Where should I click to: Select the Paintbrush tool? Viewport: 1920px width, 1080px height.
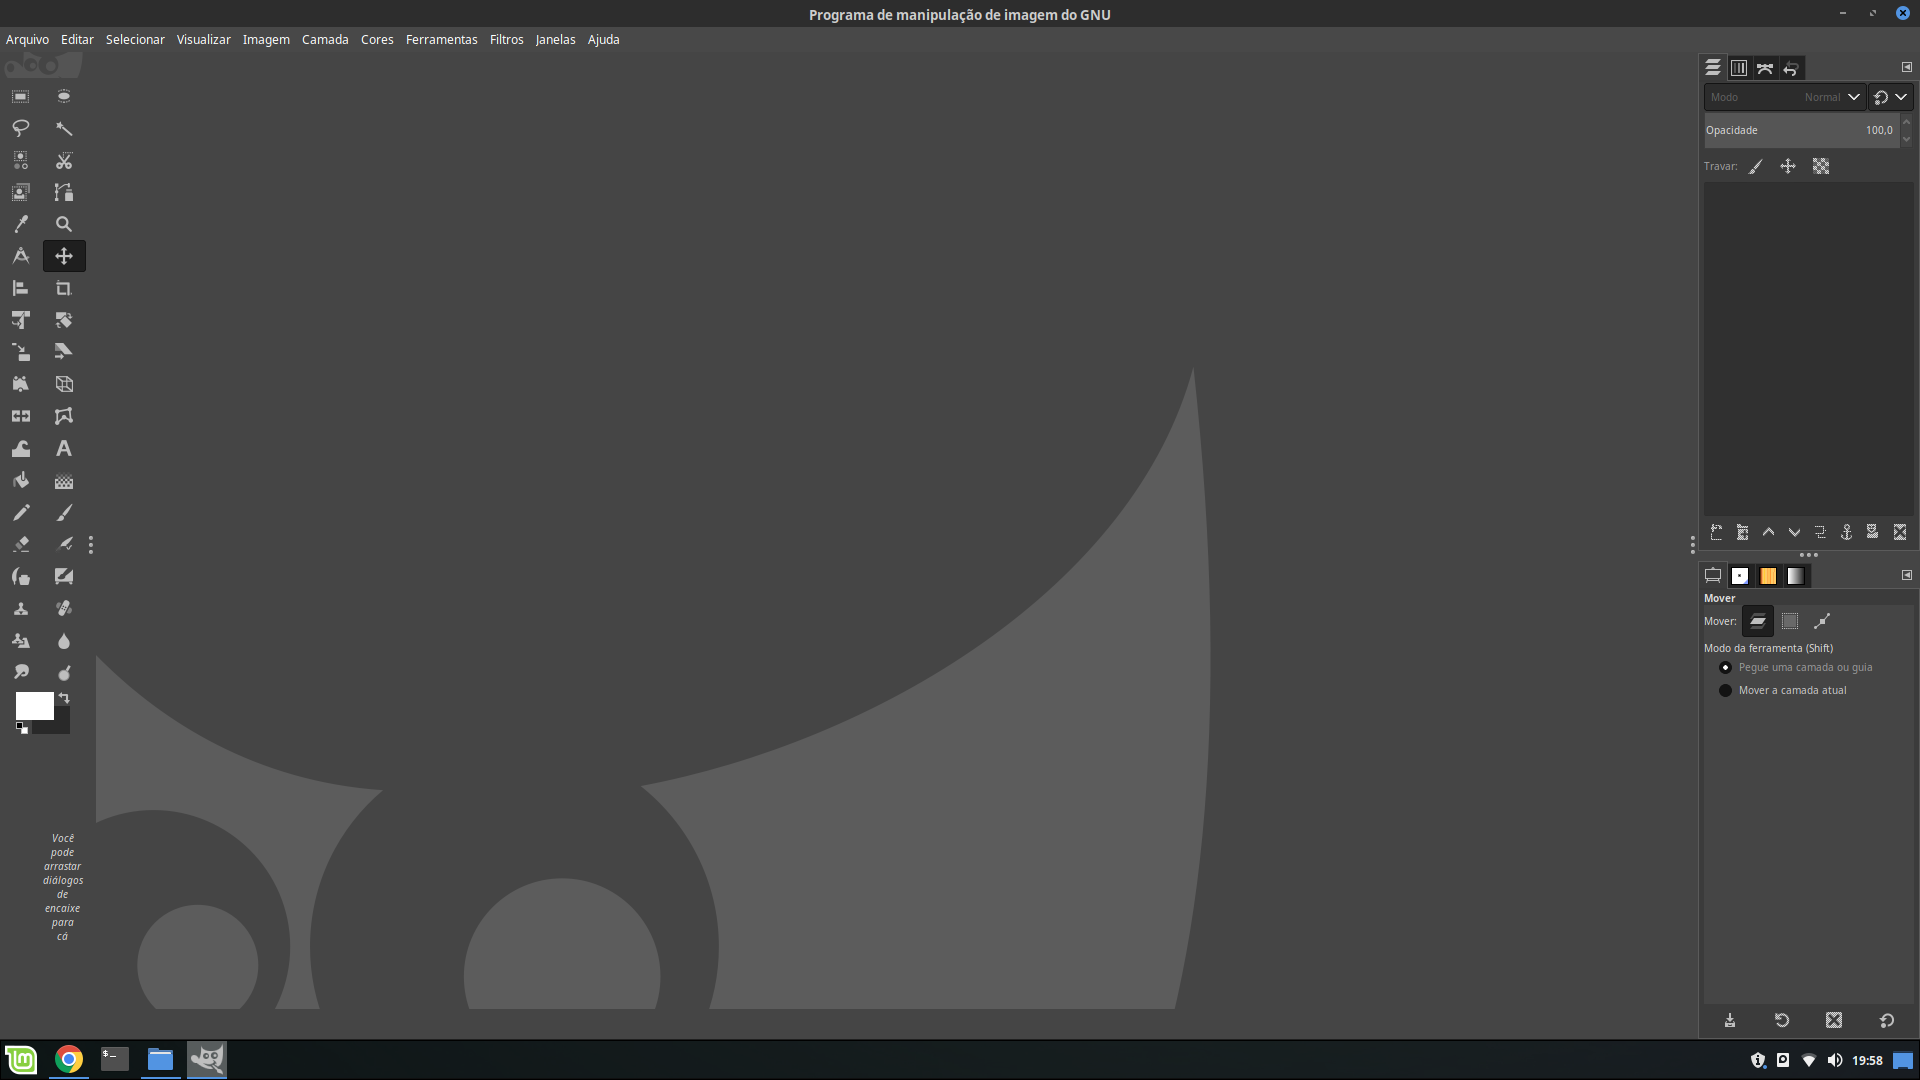coord(64,513)
